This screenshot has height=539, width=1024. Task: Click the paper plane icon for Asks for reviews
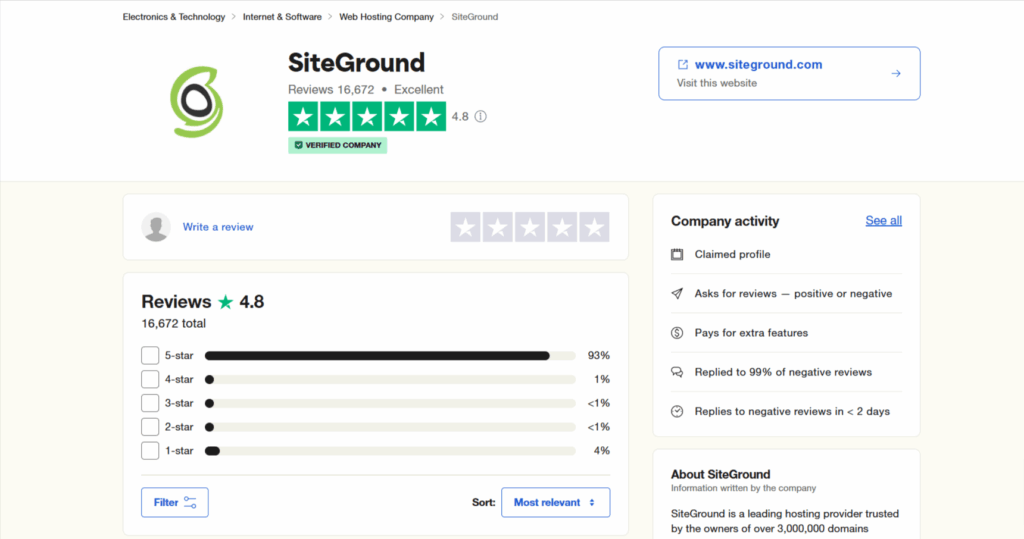677,294
